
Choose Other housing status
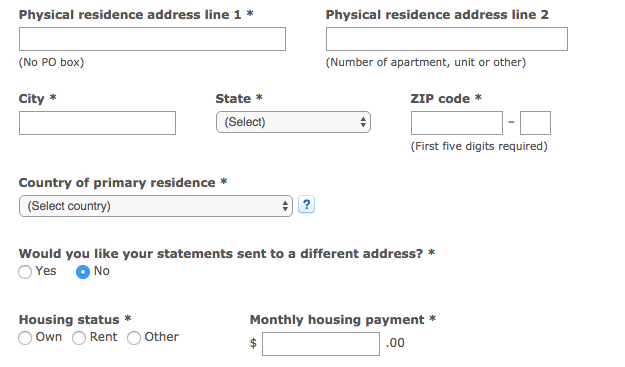click(134, 338)
